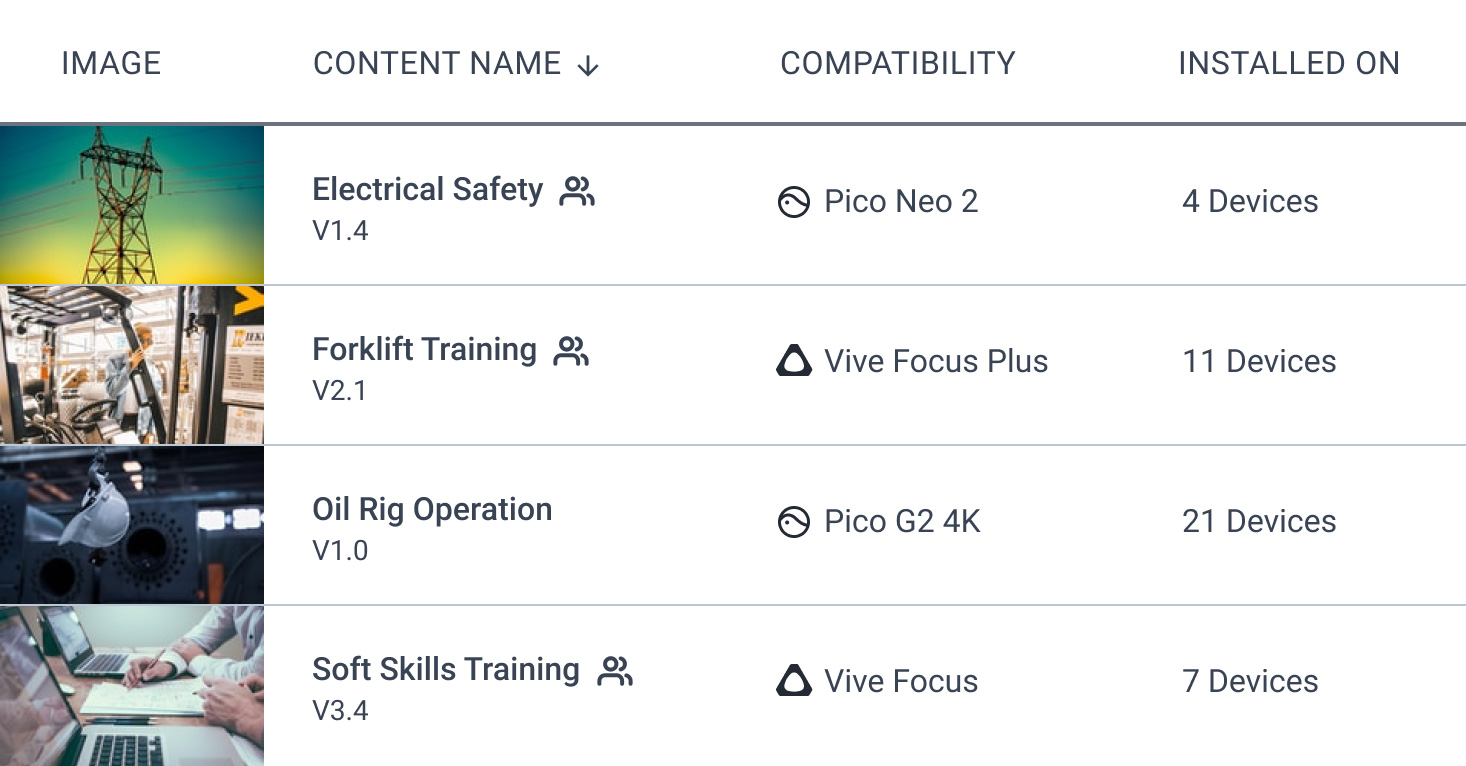Screen dimensions: 1466x766
Task: Click the Pico logo next to Pico Neo 2
Action: (x=793, y=202)
